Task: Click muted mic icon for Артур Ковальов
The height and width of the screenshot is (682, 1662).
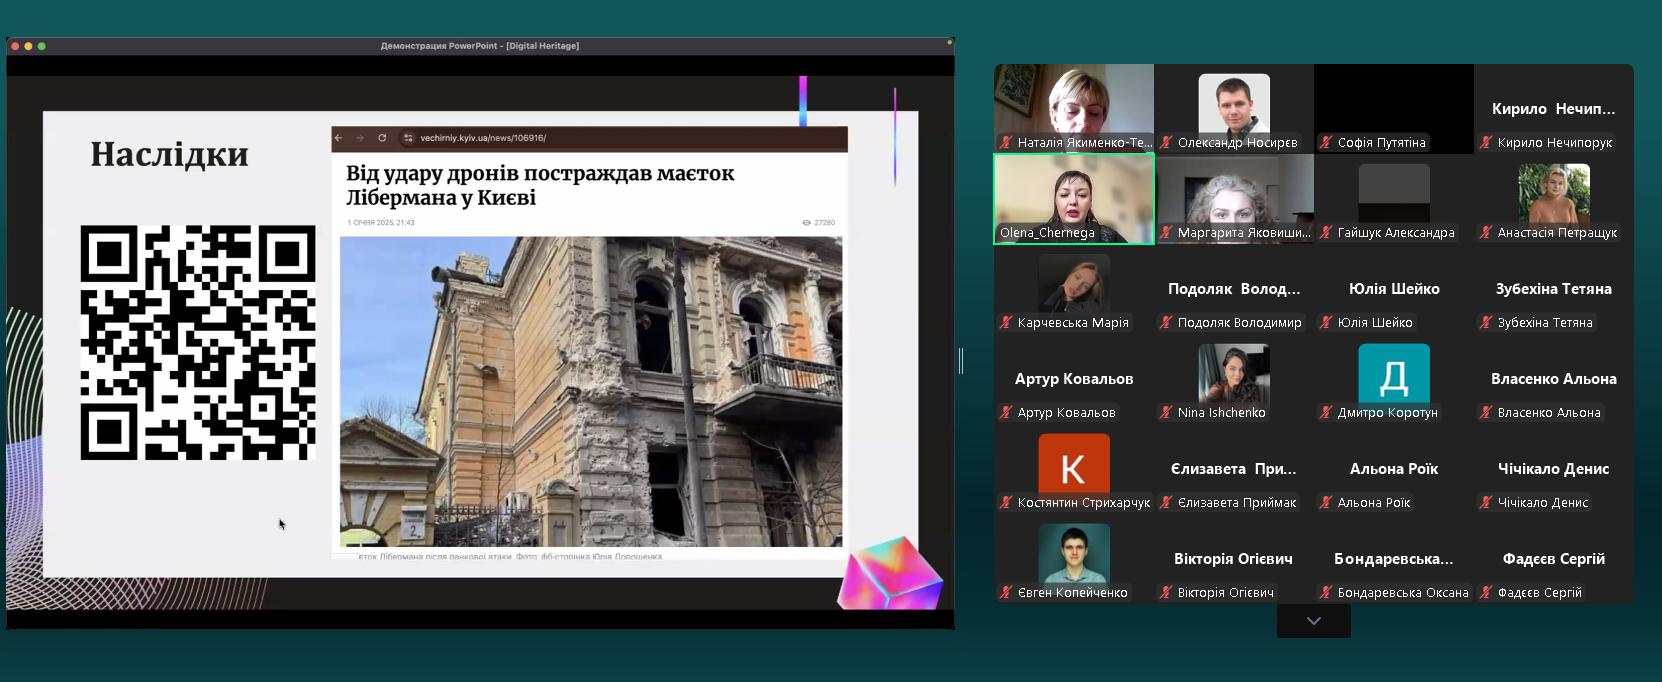Action: click(1007, 413)
